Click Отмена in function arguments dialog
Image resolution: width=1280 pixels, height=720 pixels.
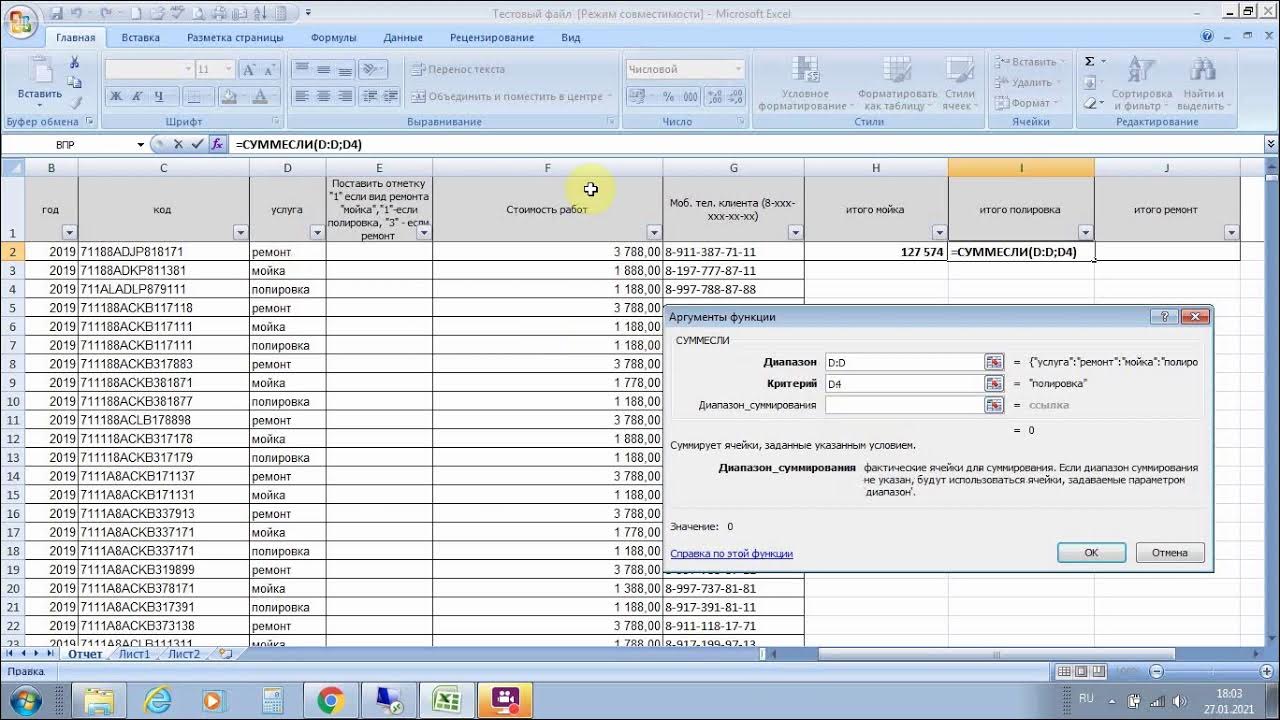(x=1169, y=552)
